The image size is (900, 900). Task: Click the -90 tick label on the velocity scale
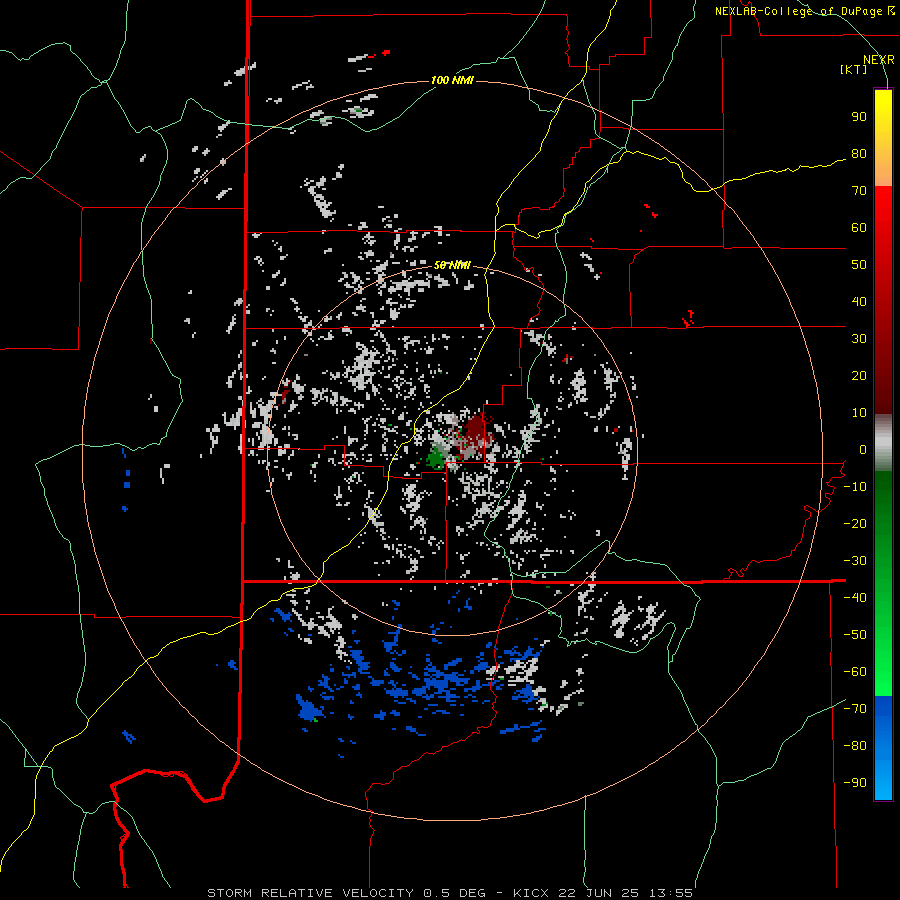855,783
